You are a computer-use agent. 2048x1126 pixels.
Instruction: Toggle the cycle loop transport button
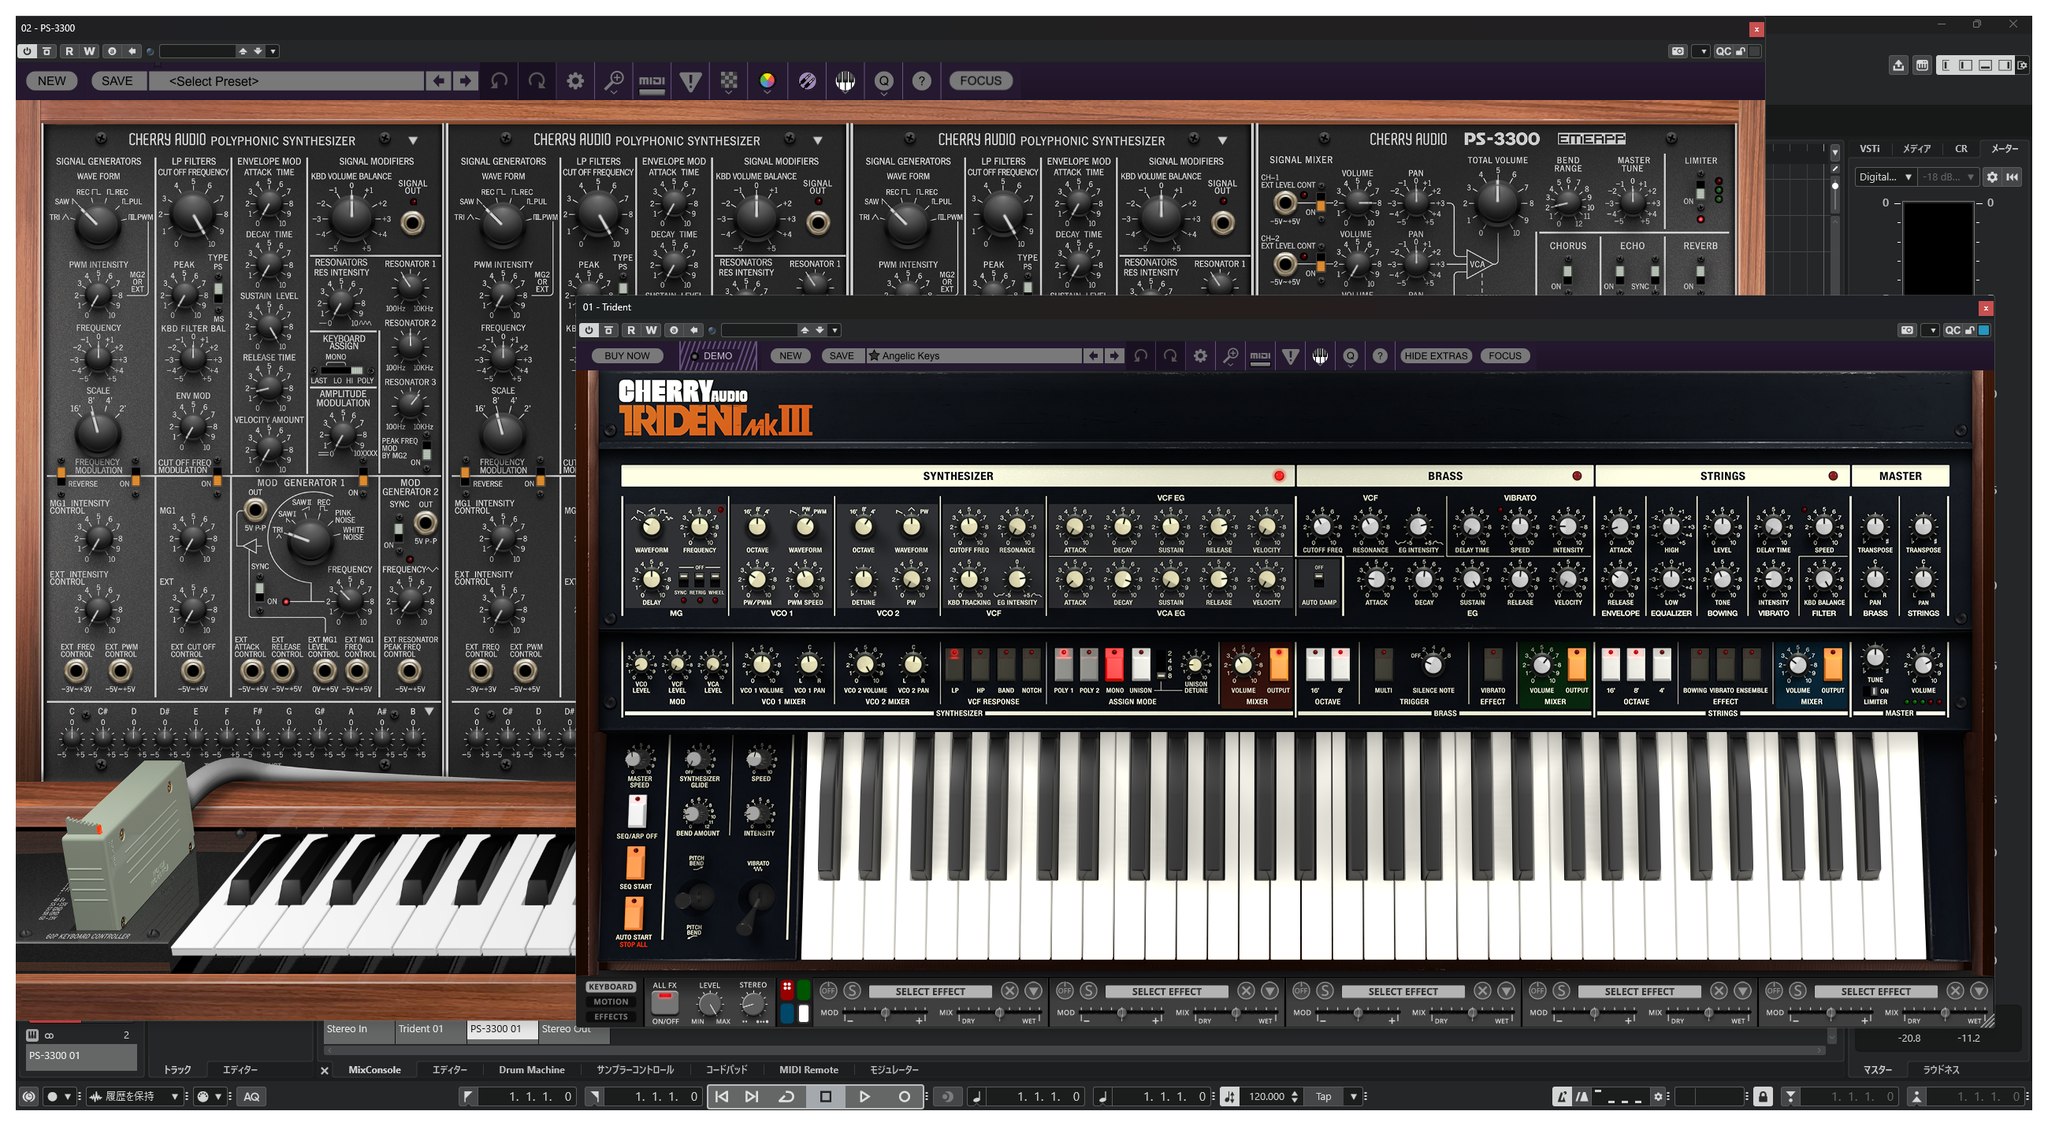pyautogui.click(x=787, y=1097)
